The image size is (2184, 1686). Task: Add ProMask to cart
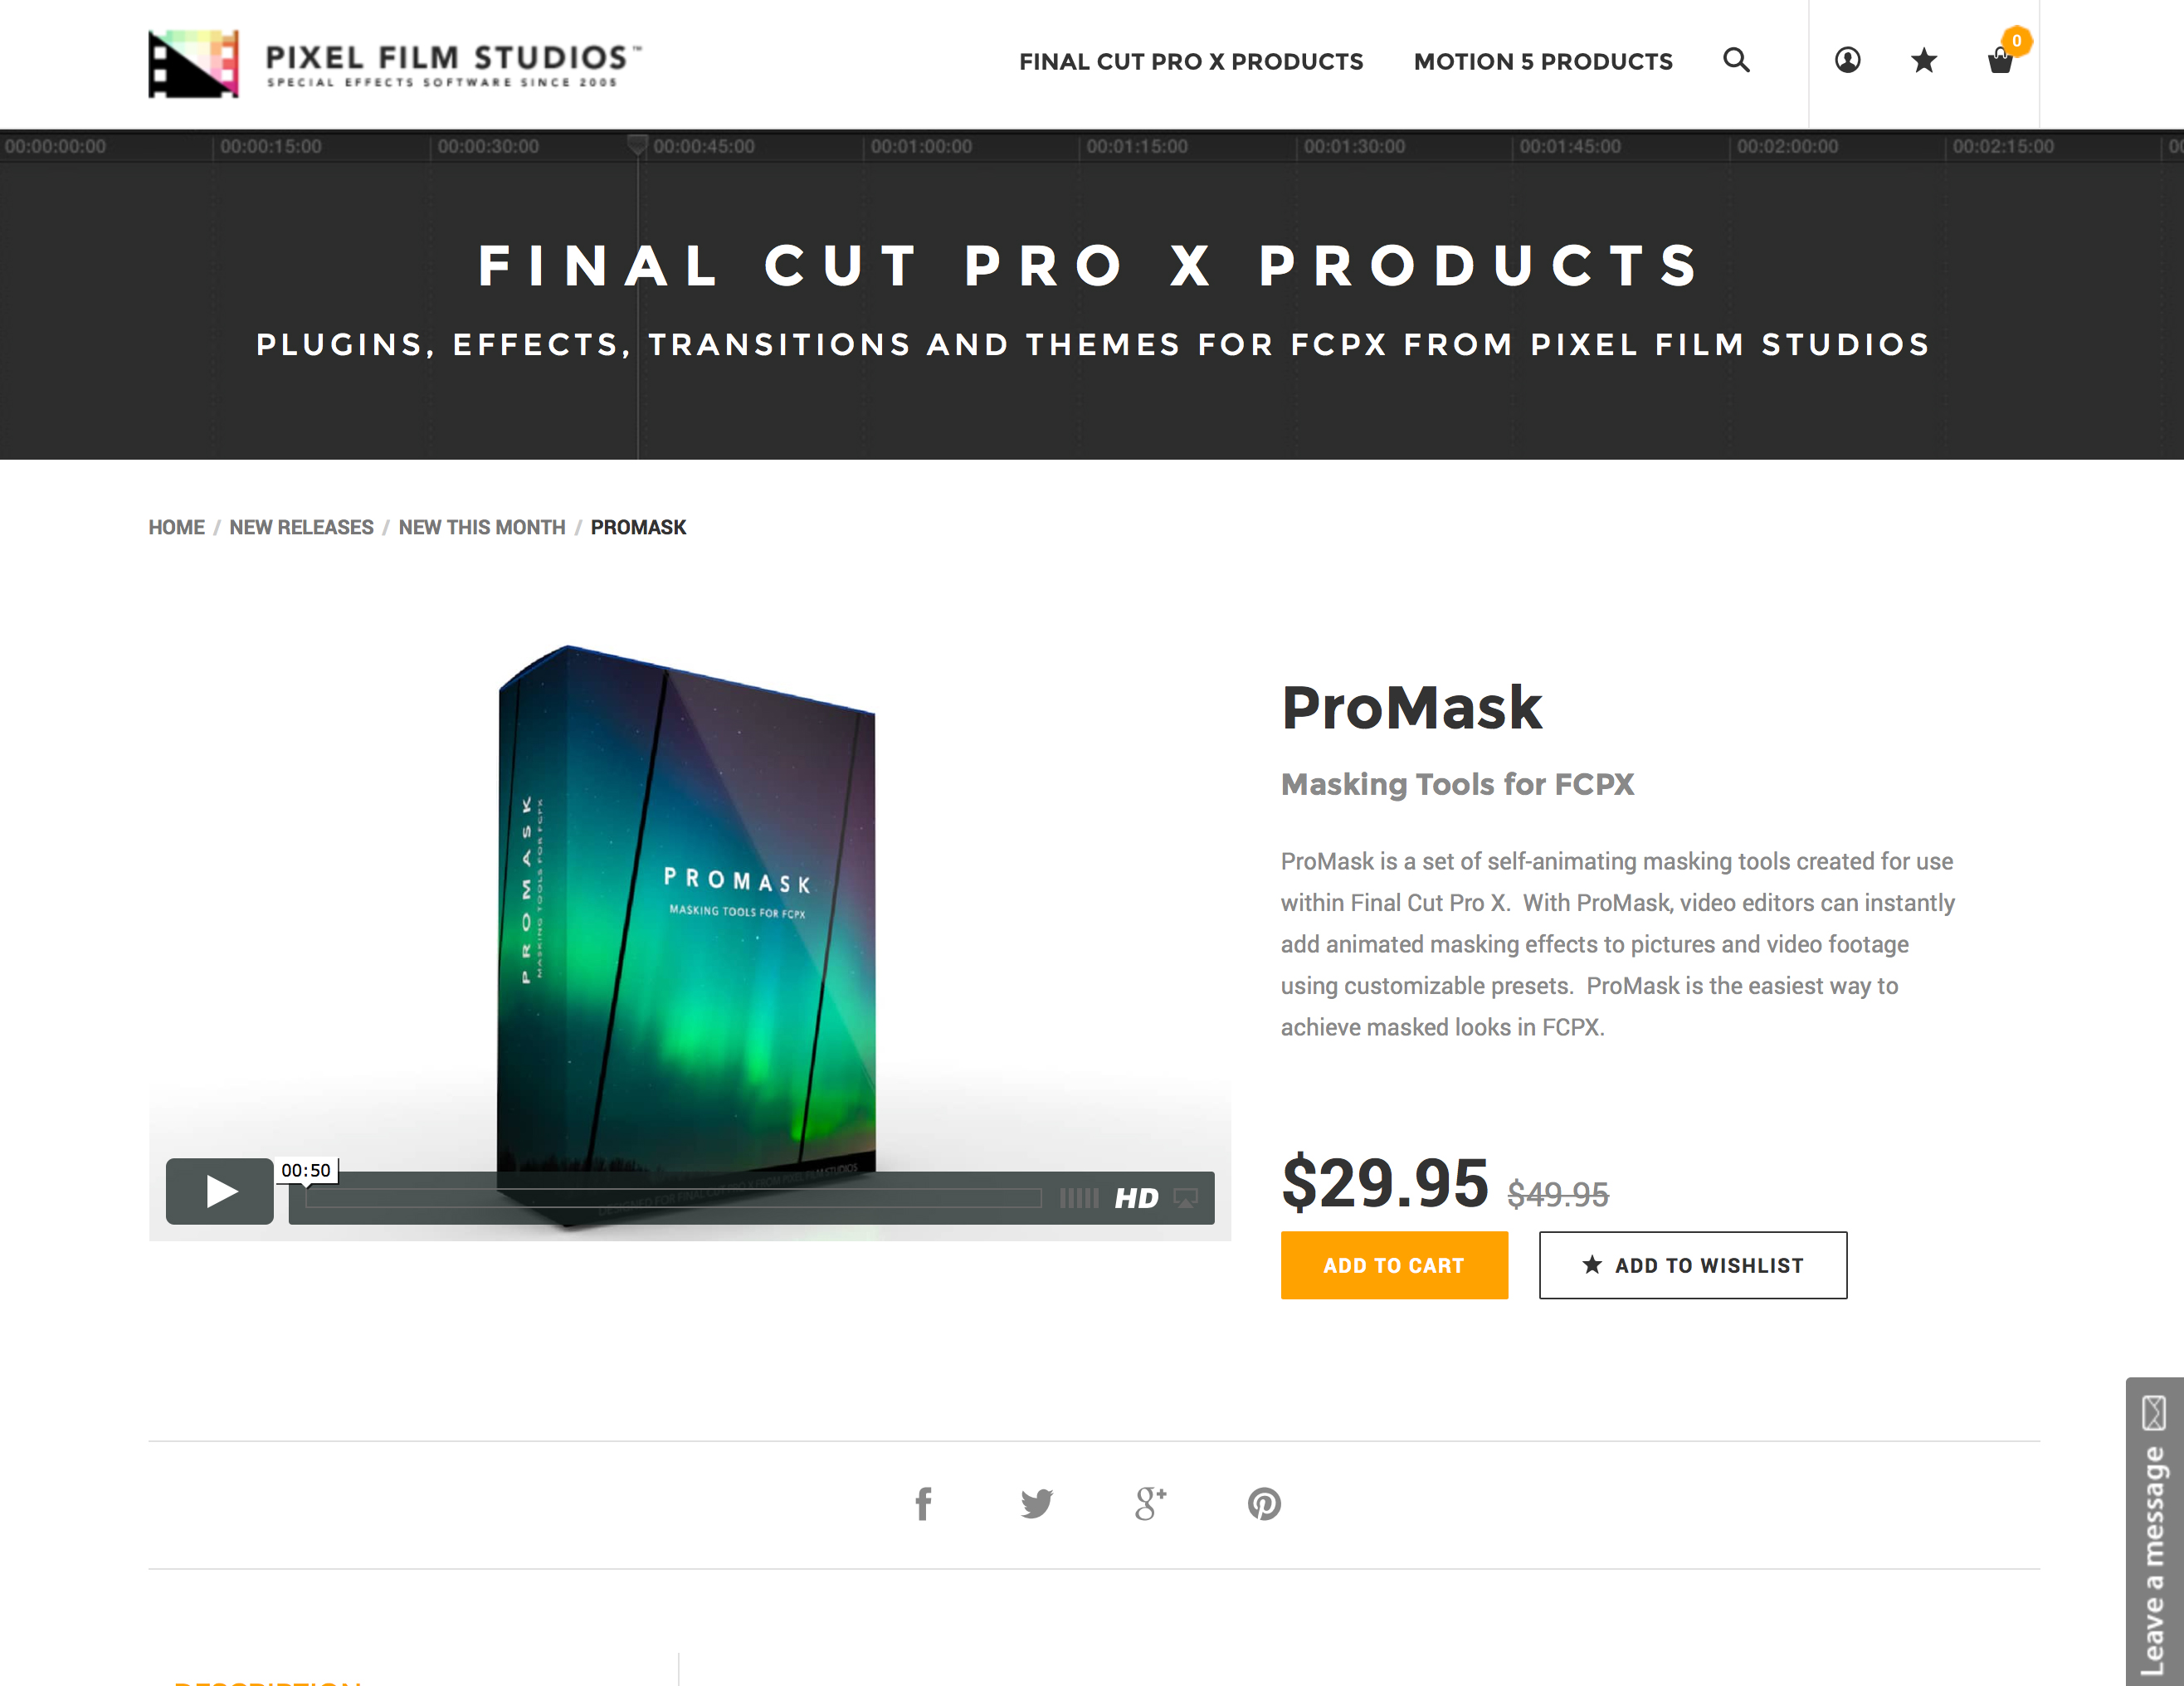pyautogui.click(x=1394, y=1265)
